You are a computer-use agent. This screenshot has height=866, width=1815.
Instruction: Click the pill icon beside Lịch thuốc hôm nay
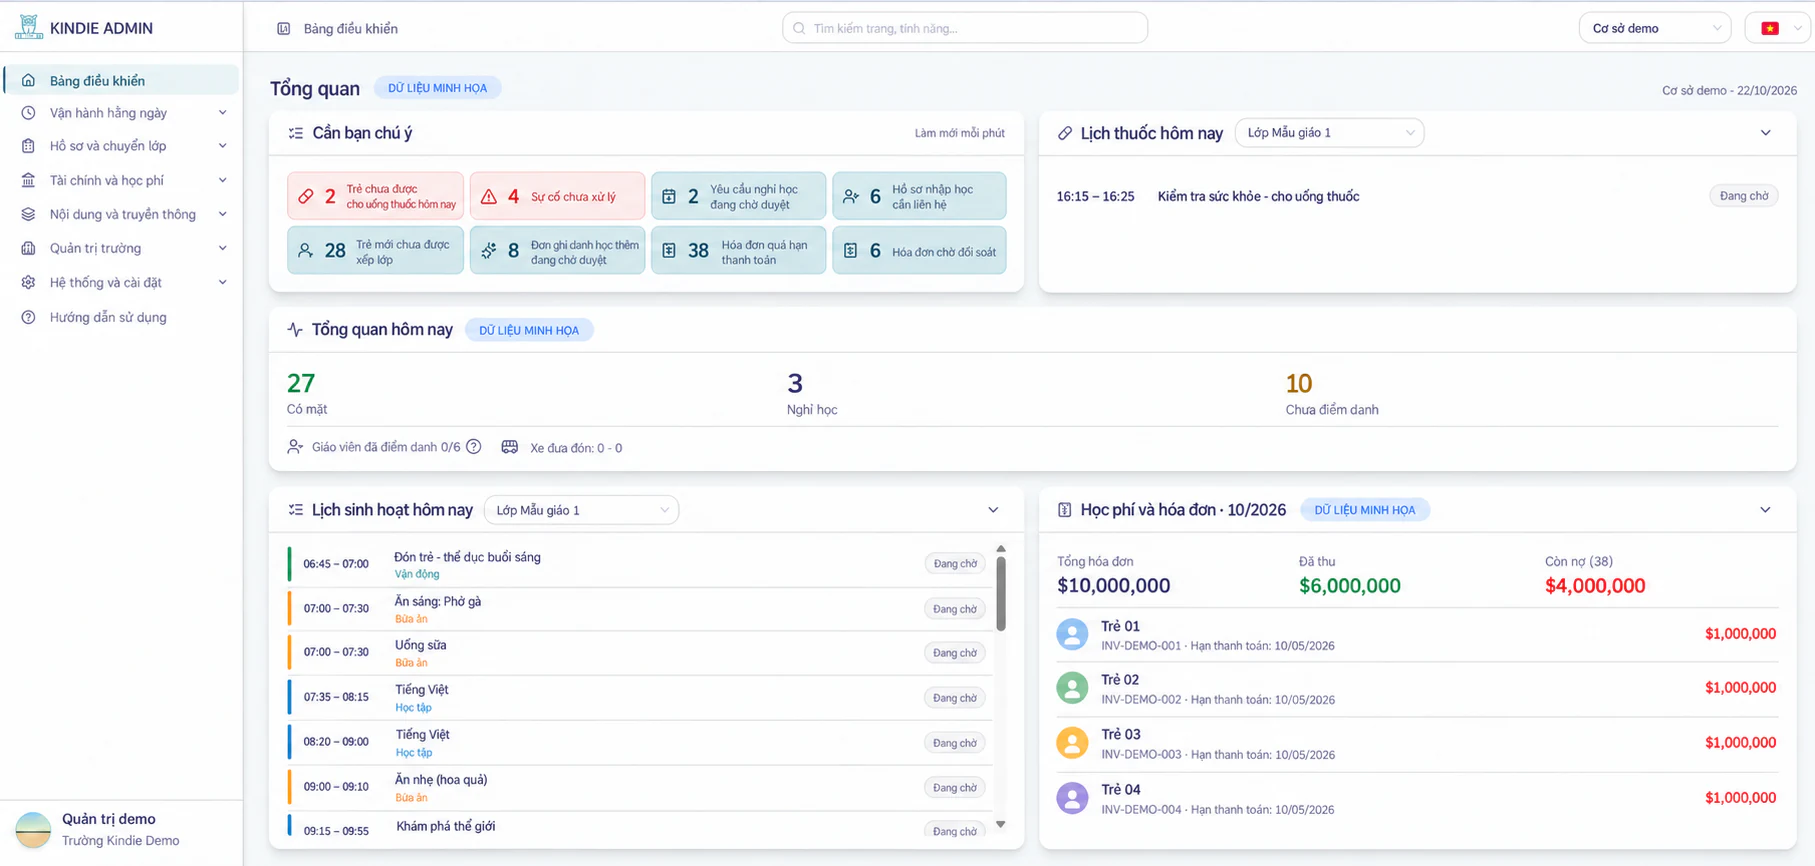[1065, 133]
